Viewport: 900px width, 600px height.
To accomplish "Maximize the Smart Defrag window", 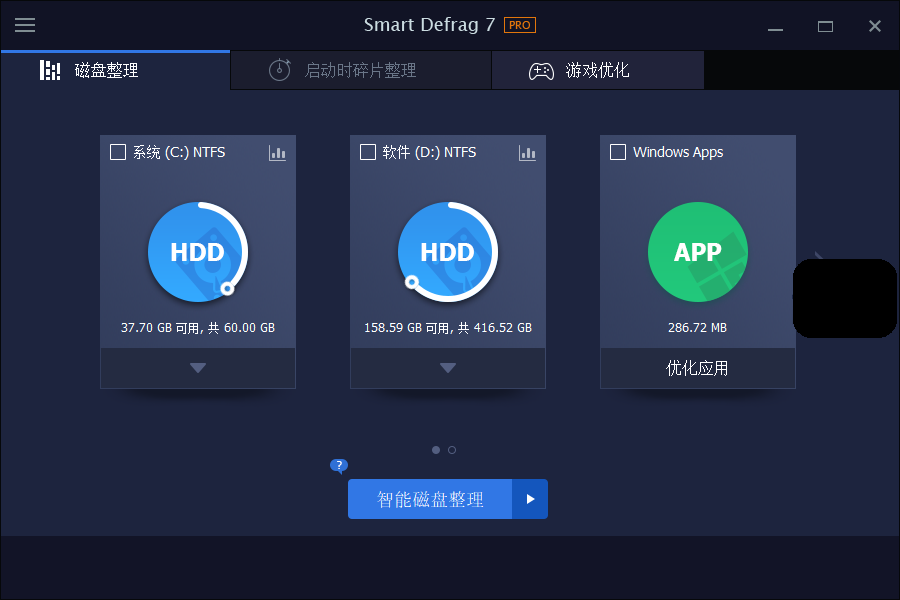I will (x=825, y=26).
